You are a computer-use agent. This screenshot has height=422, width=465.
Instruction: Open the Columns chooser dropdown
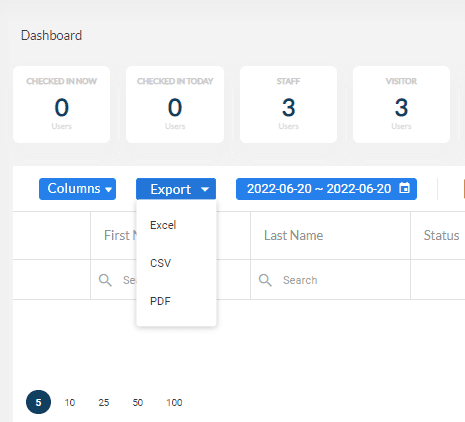77,189
